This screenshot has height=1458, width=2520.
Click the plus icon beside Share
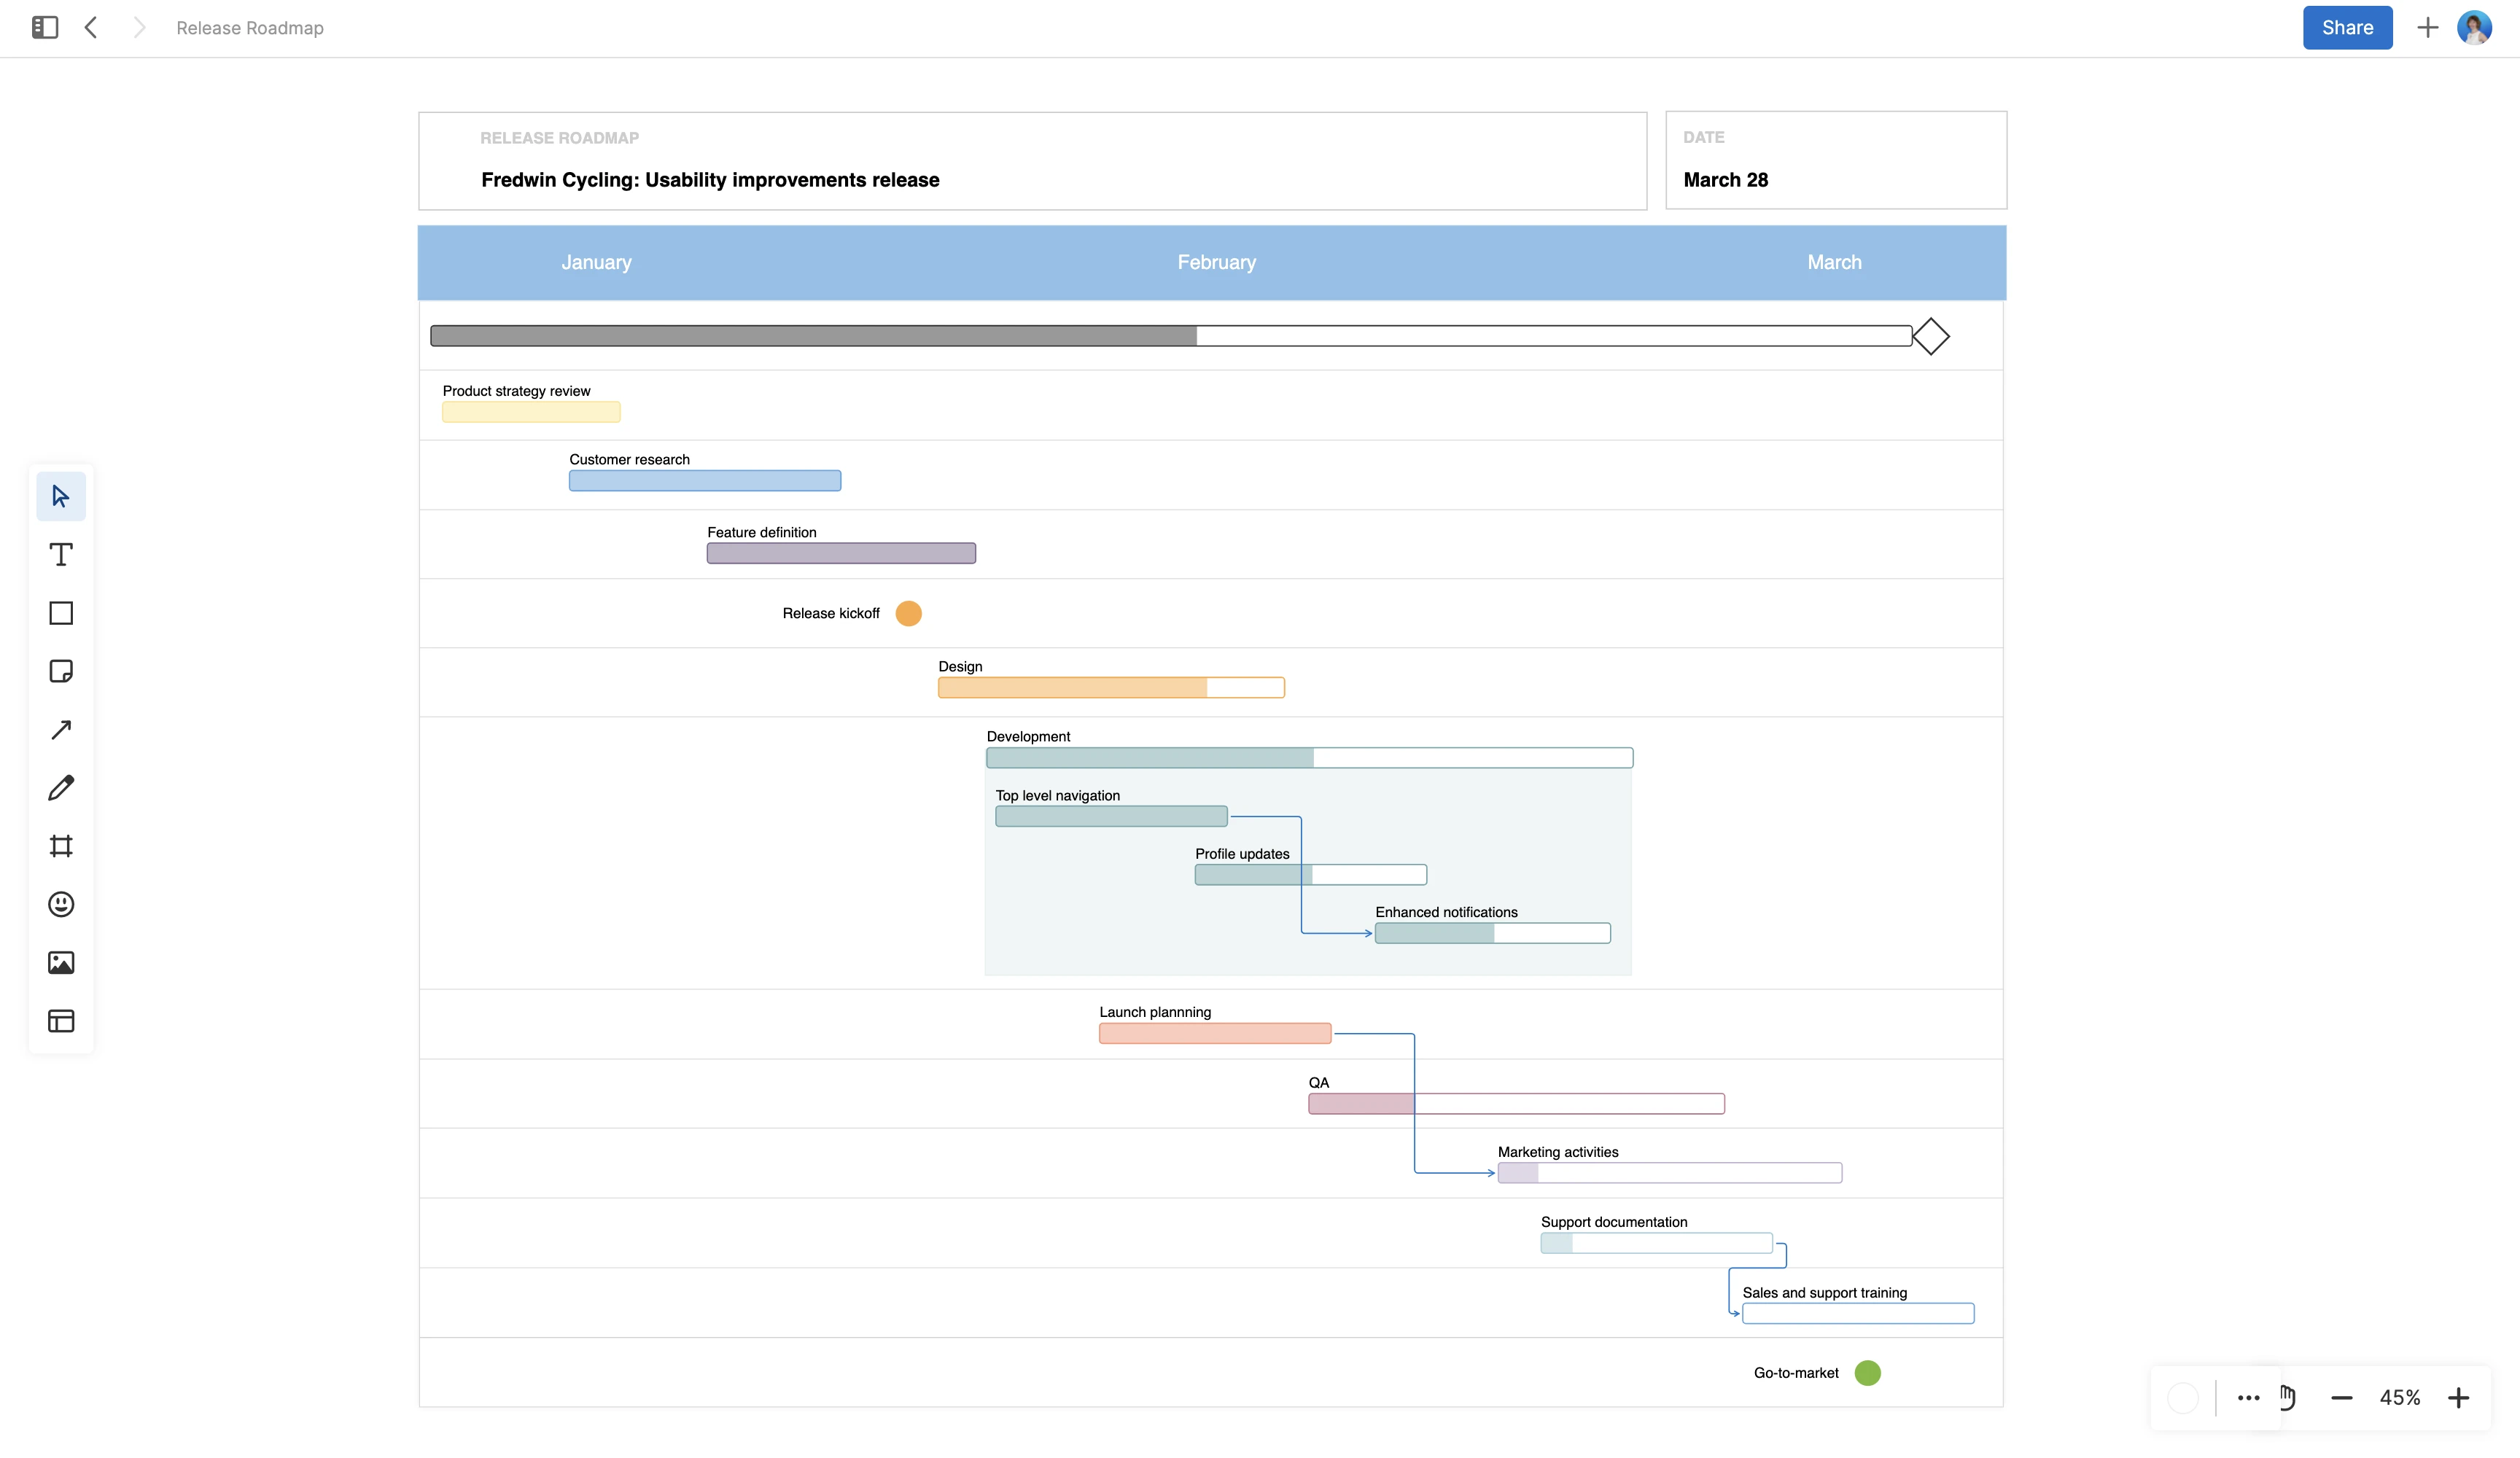coord(2427,28)
